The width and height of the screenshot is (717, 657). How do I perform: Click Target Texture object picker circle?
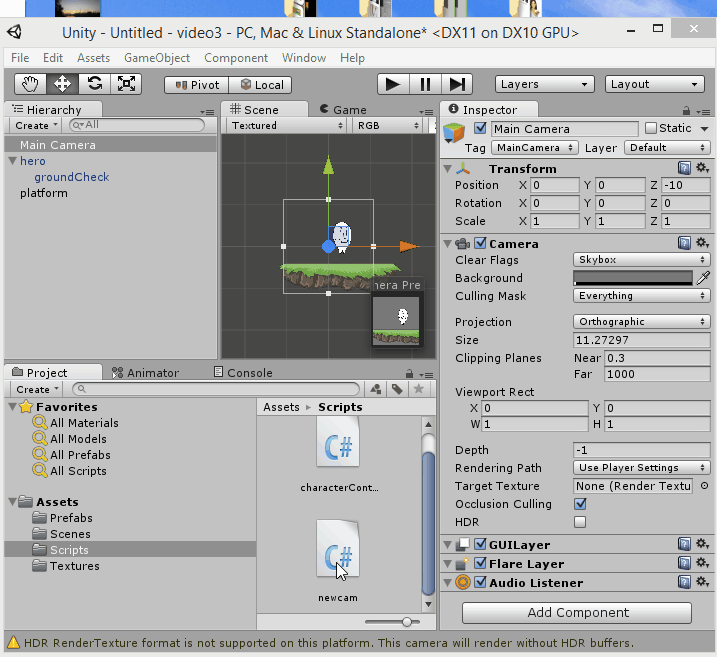(704, 486)
